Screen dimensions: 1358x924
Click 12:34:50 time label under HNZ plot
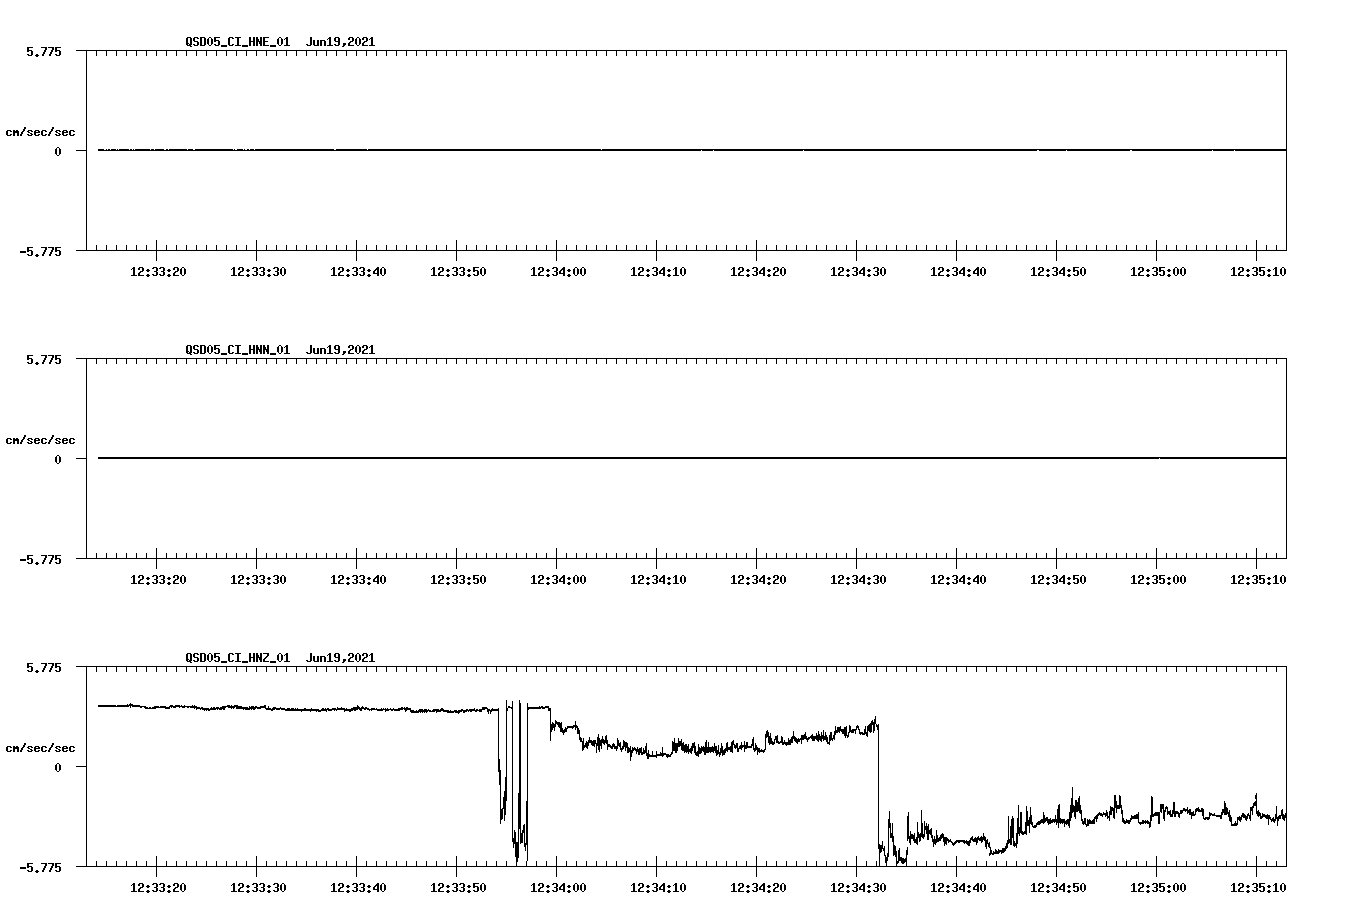point(1058,888)
